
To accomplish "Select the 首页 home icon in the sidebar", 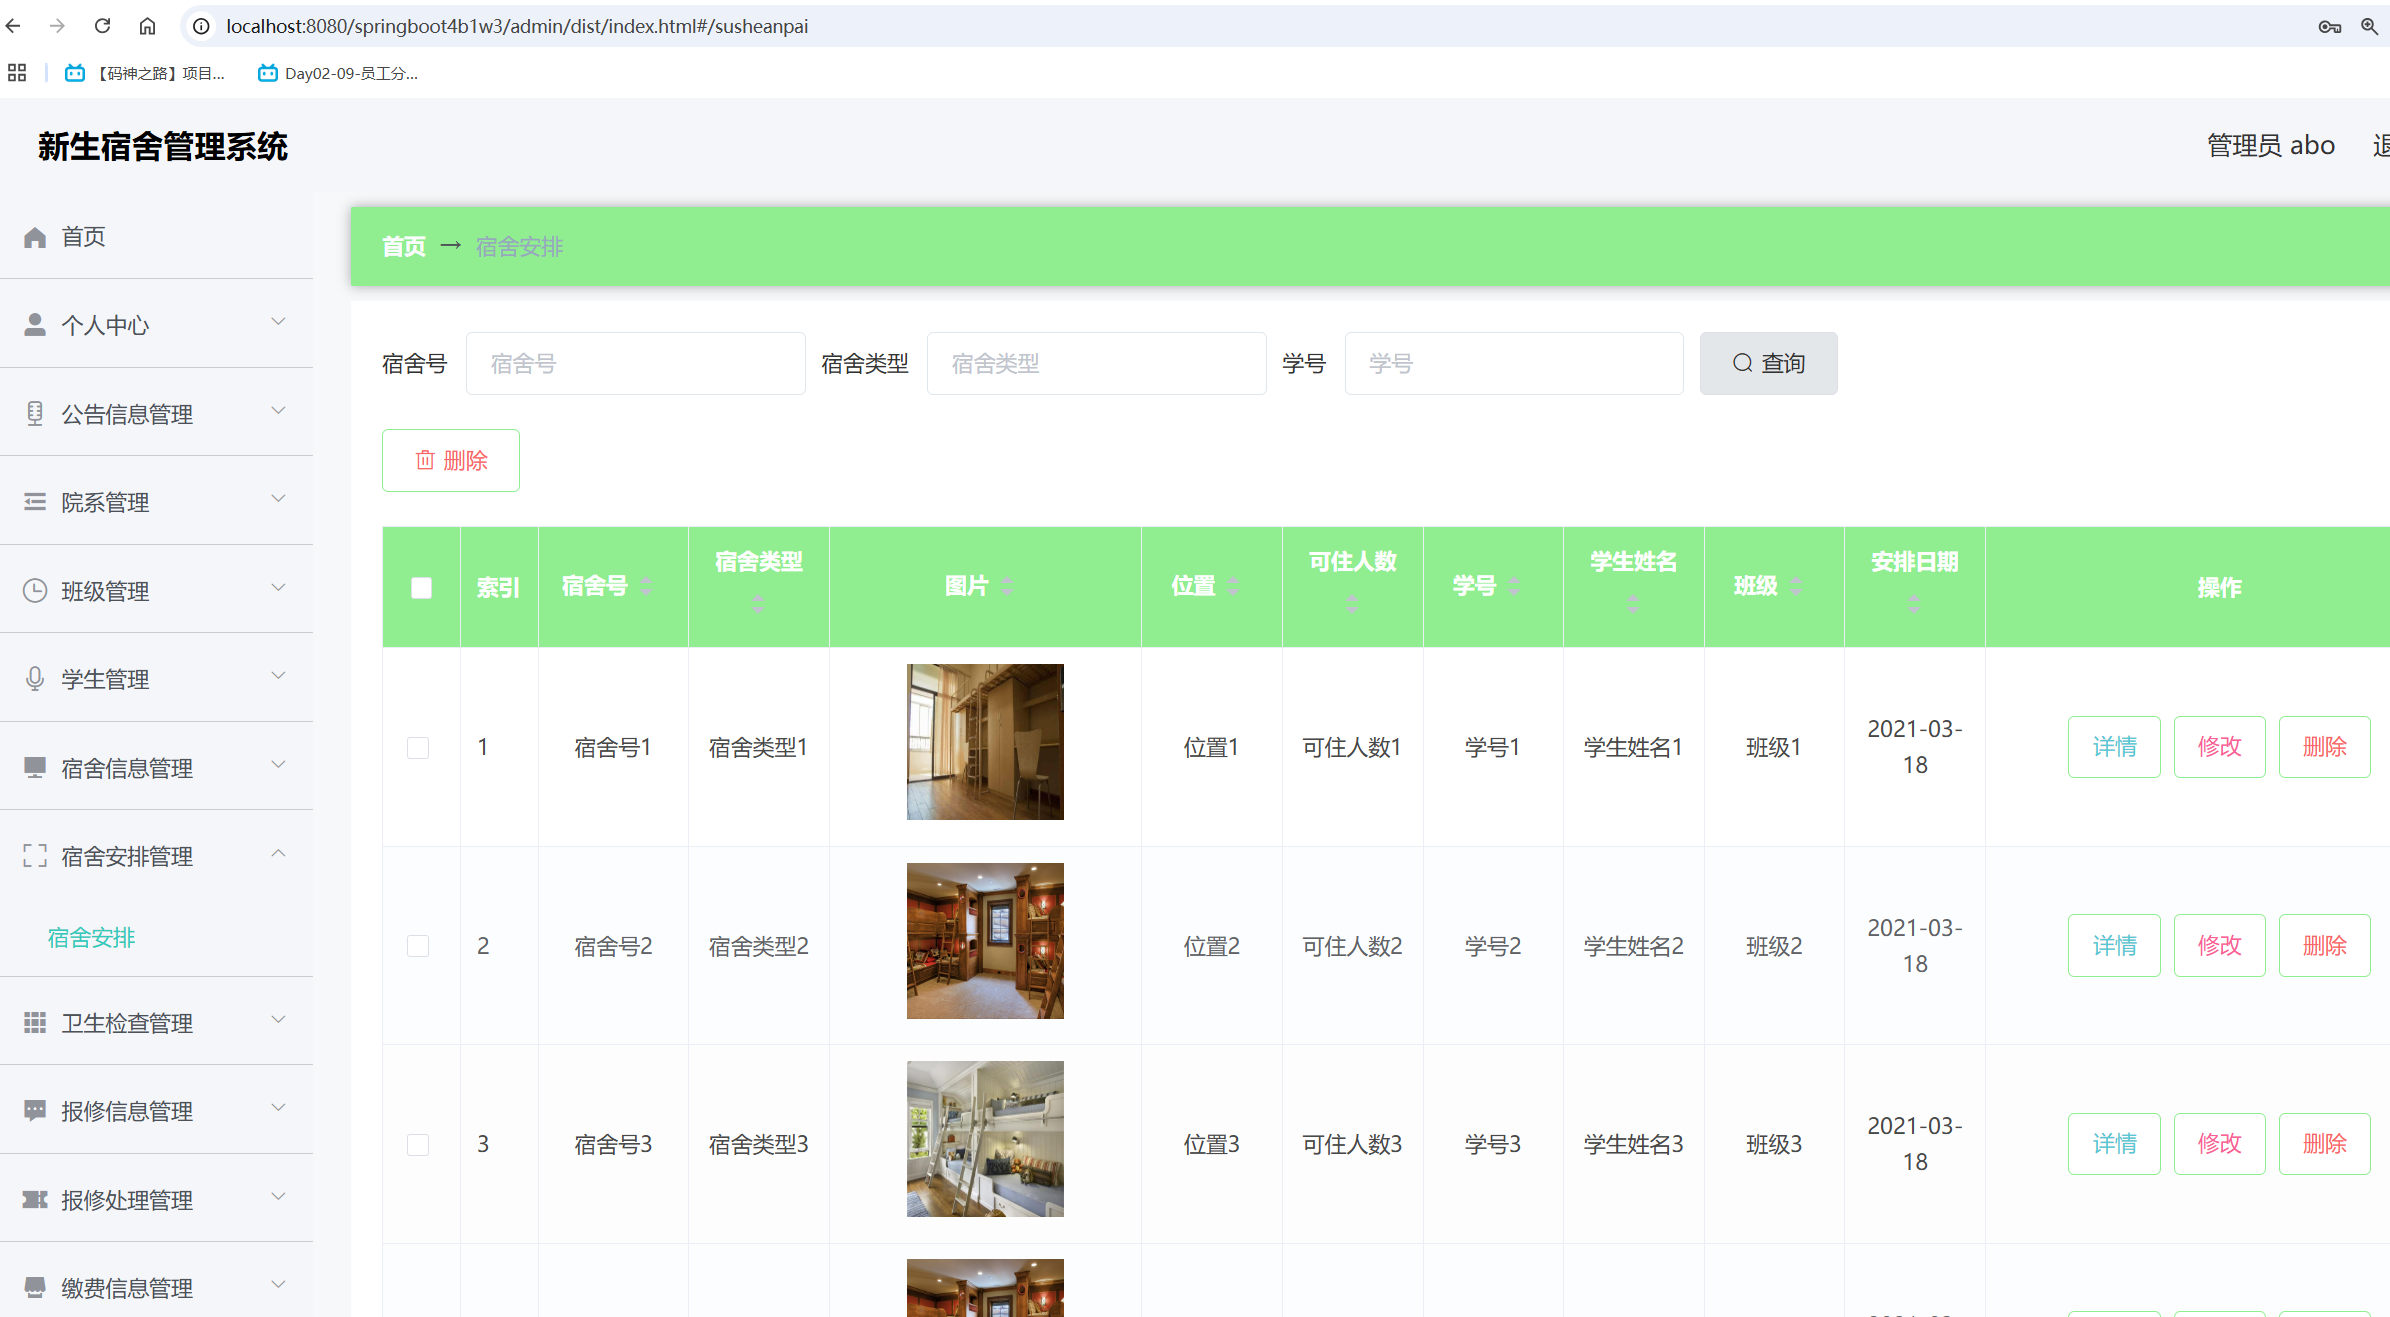I will pyautogui.click(x=35, y=236).
